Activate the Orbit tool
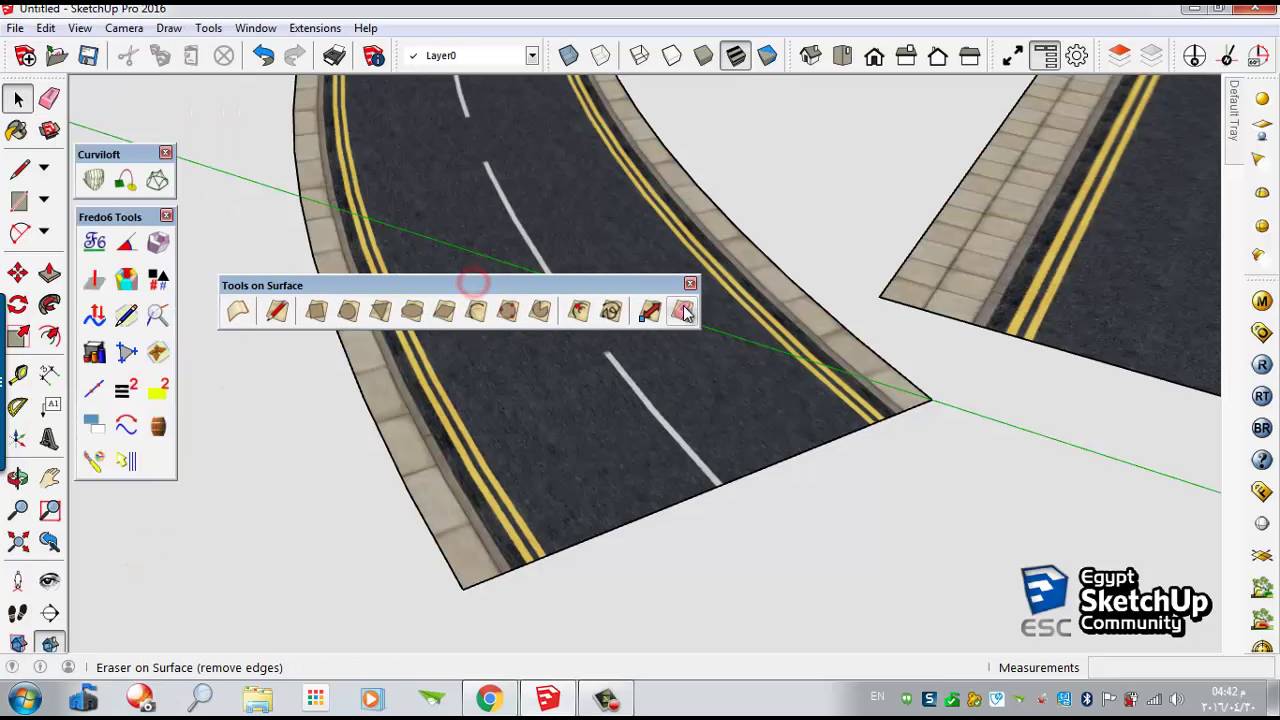The image size is (1280, 720). (x=18, y=479)
